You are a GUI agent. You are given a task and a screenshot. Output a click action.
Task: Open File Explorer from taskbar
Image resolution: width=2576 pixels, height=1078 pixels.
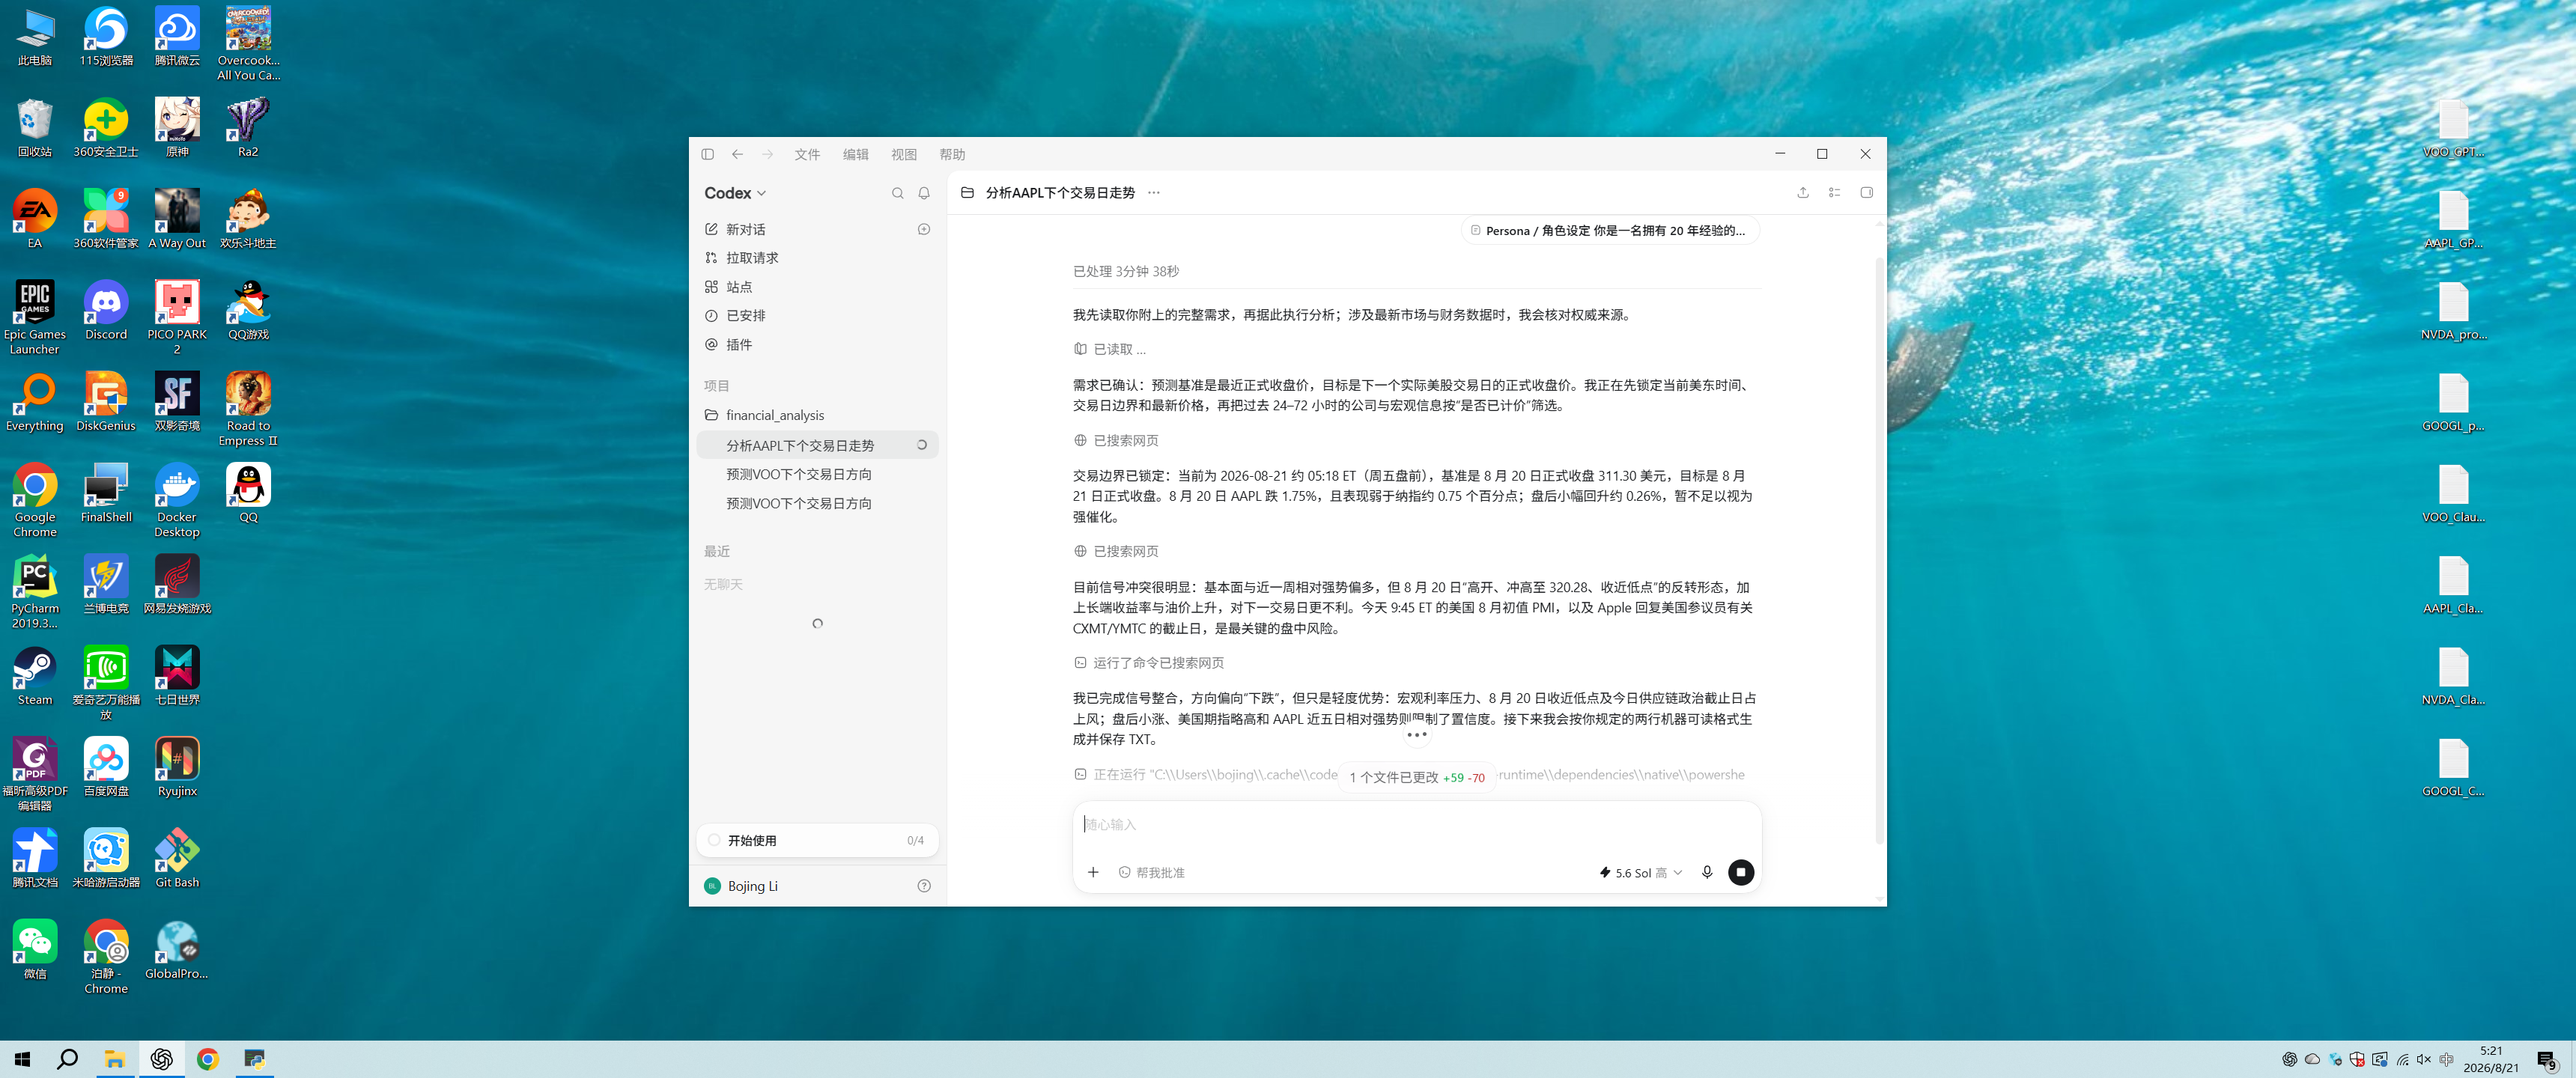pos(115,1059)
